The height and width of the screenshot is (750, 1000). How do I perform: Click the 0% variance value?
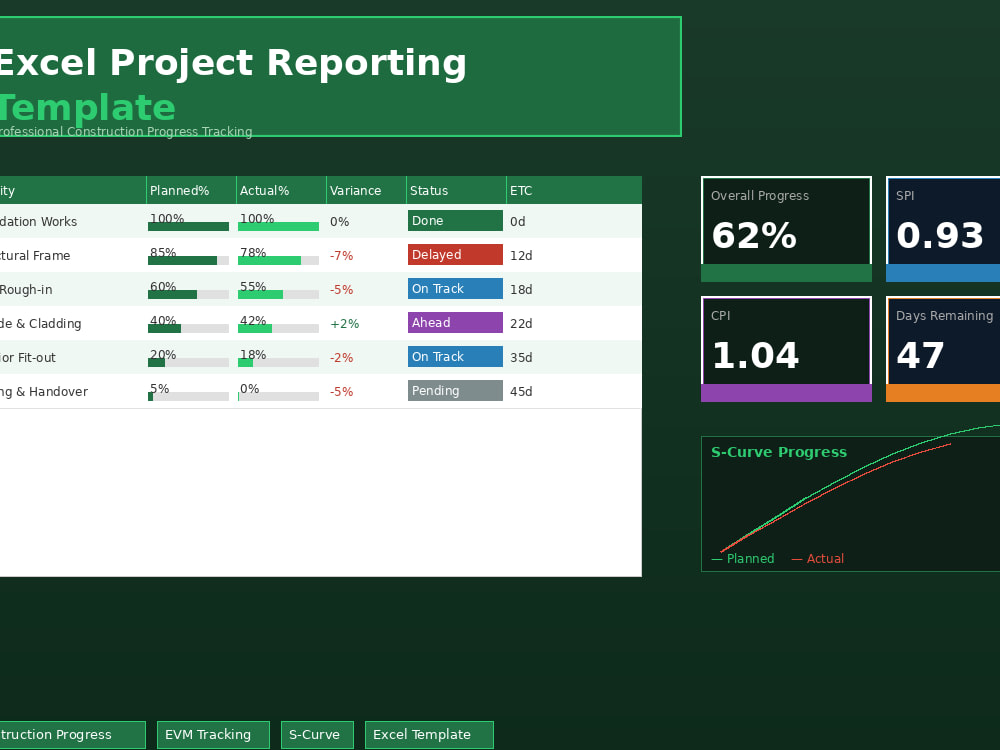[339, 222]
